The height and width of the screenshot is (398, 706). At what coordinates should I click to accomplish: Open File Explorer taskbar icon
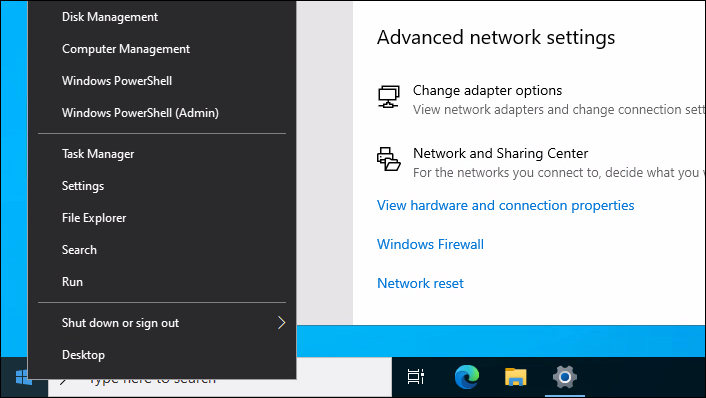pos(516,377)
